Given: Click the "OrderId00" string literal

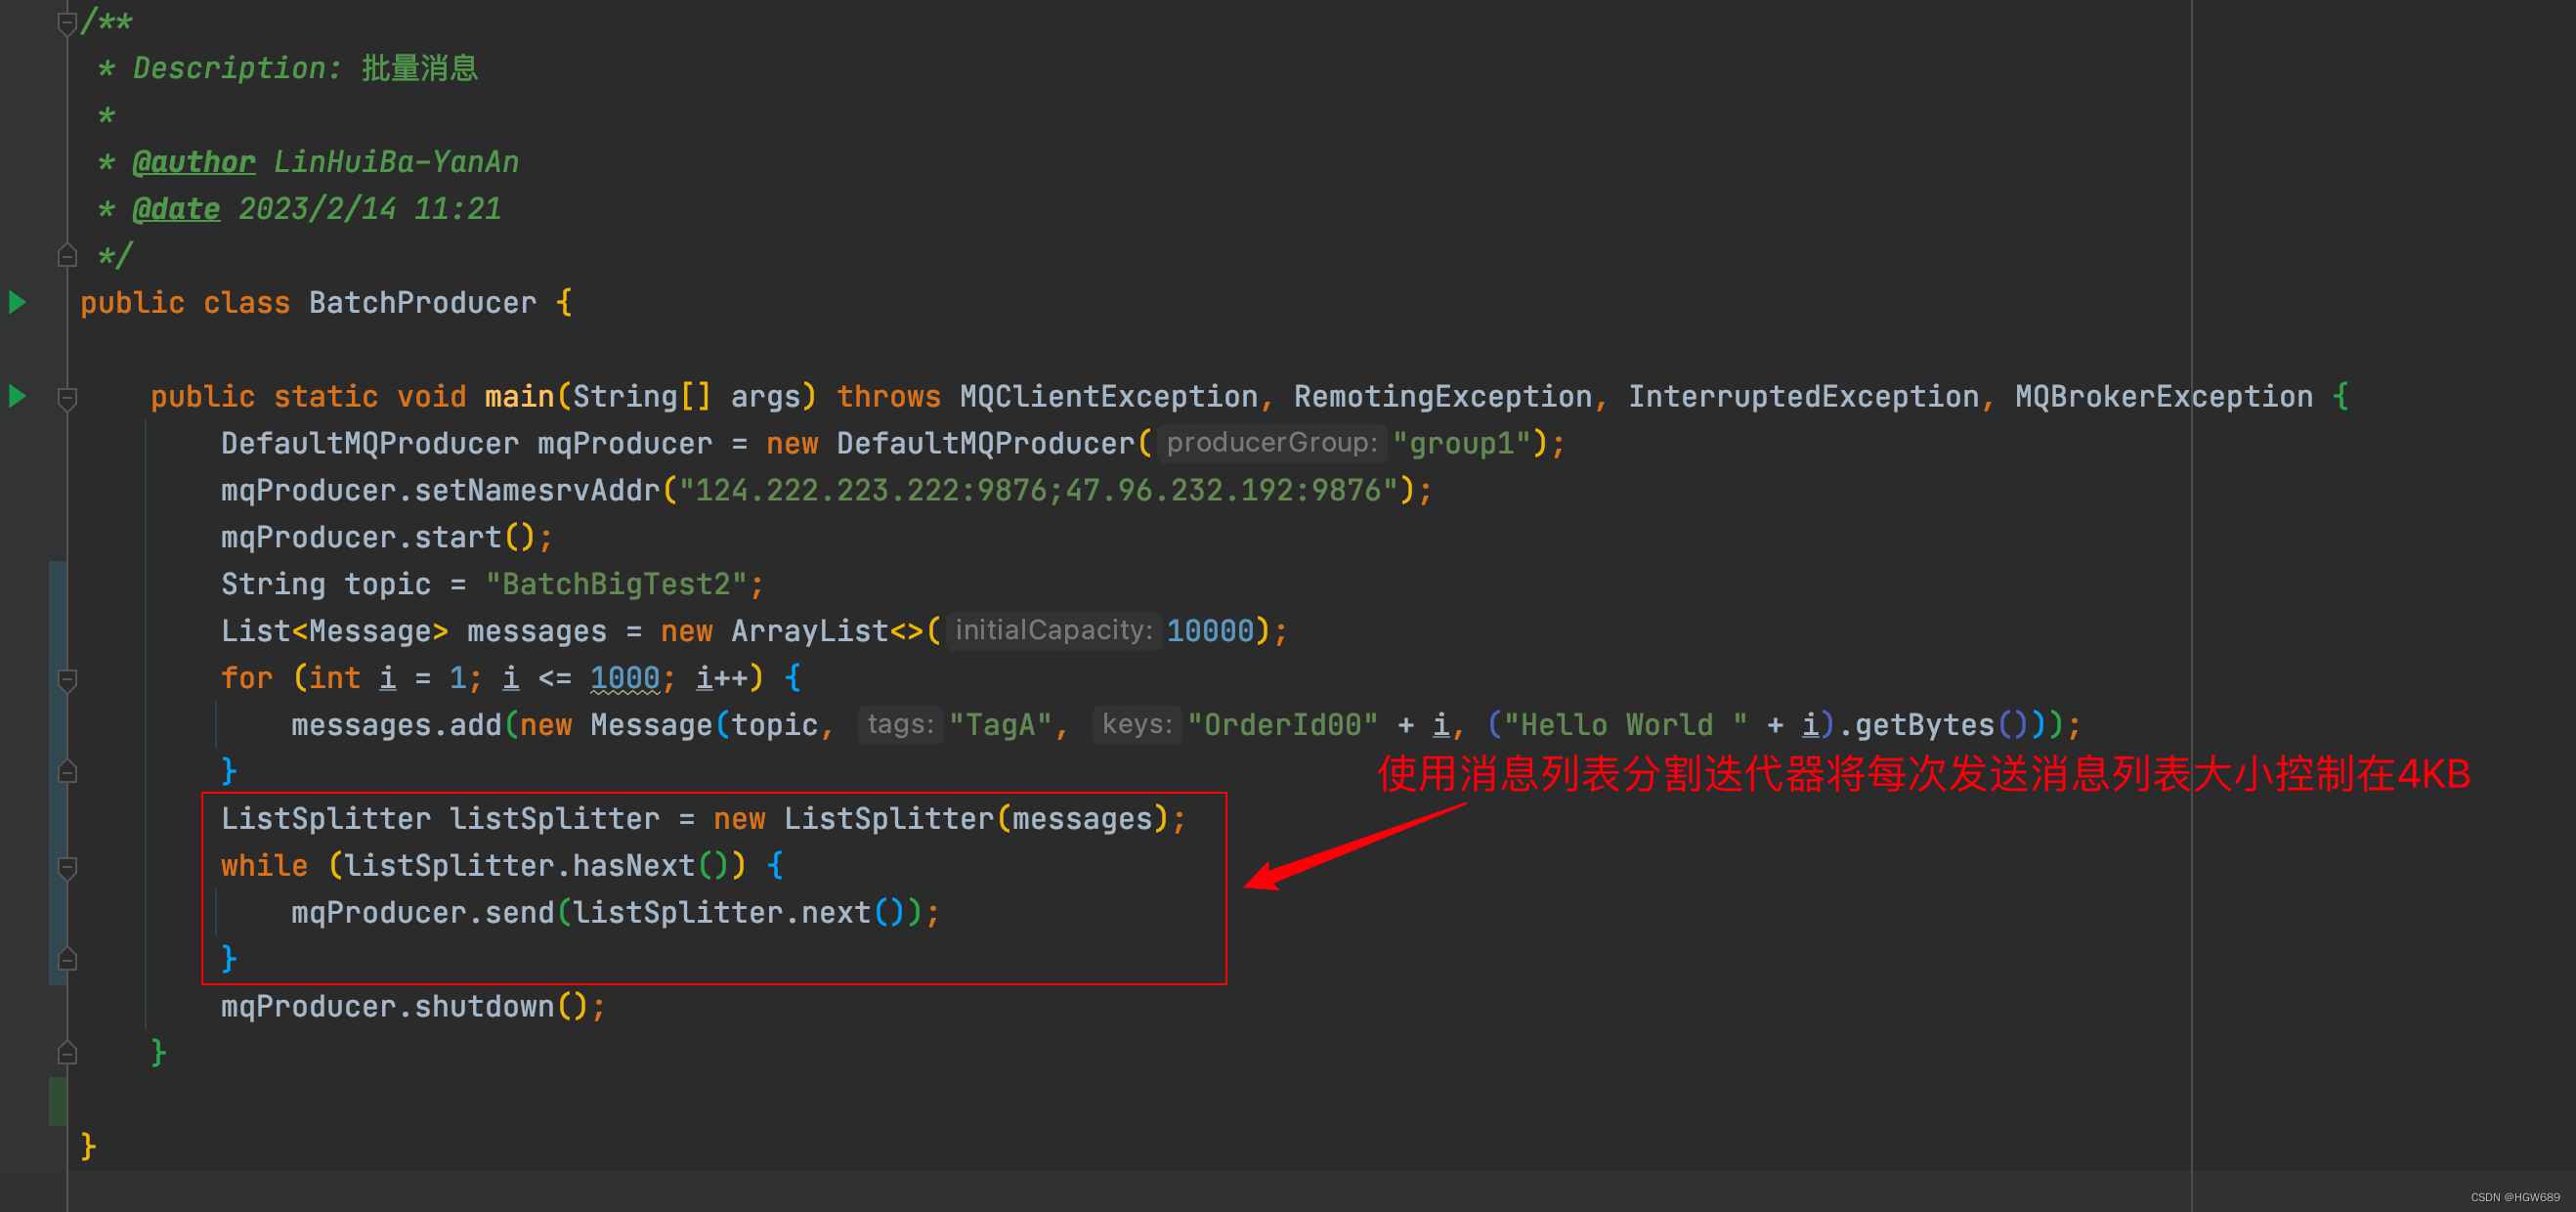Looking at the screenshot, I should (1283, 725).
